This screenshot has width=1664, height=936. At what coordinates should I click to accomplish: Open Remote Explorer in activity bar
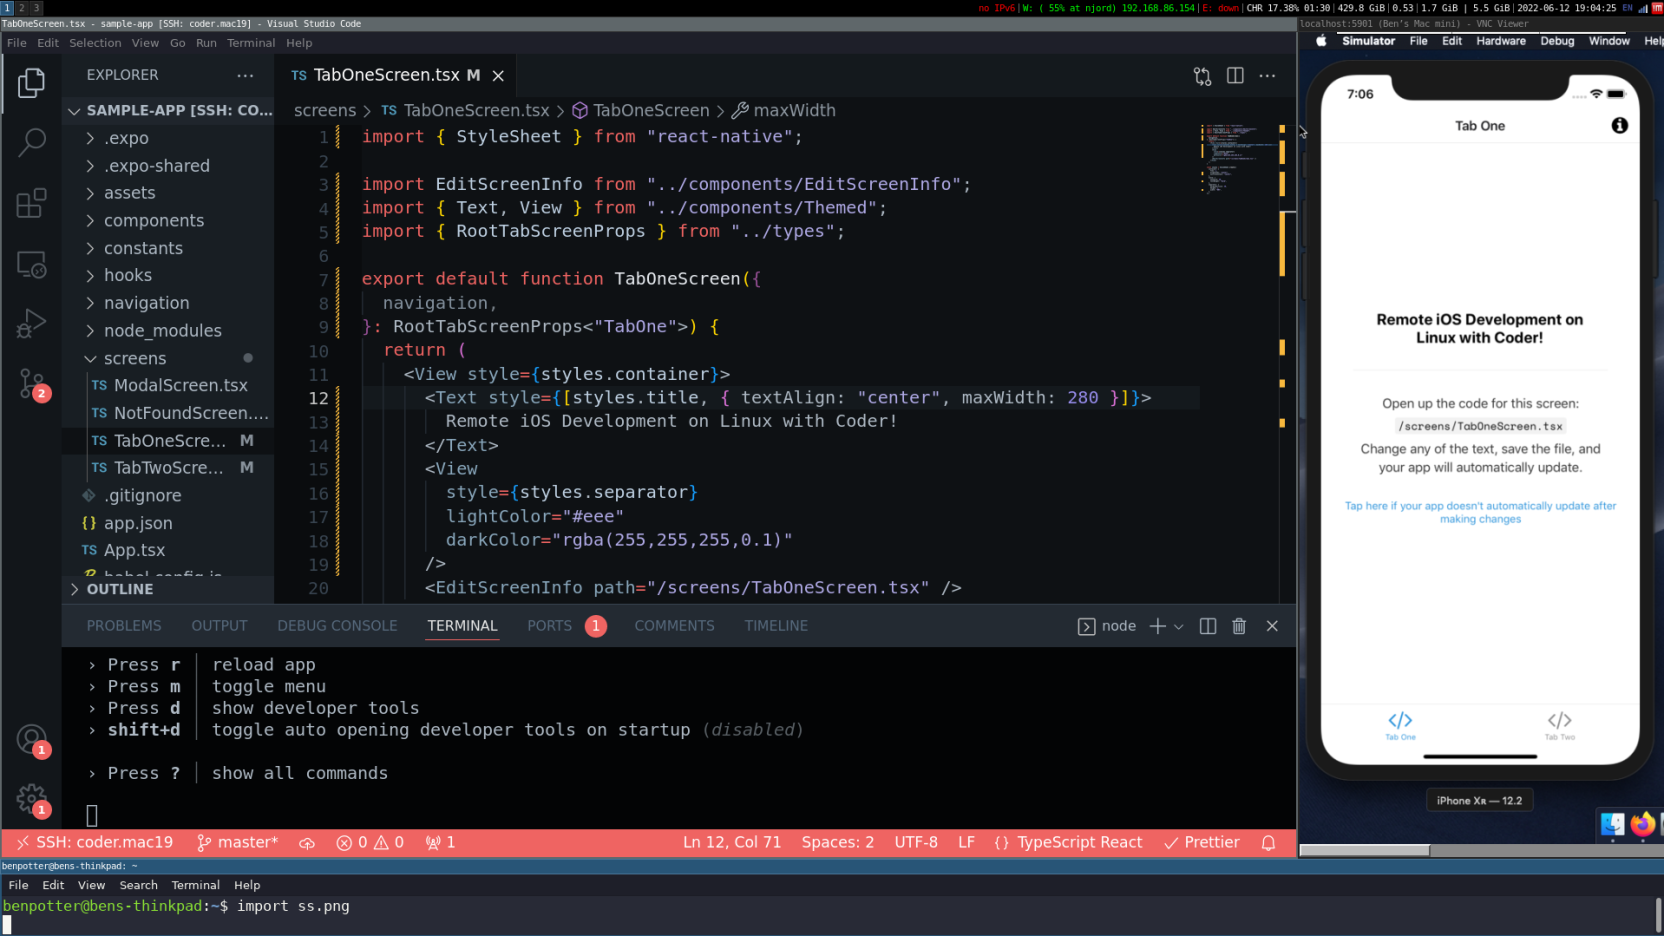pos(31,264)
